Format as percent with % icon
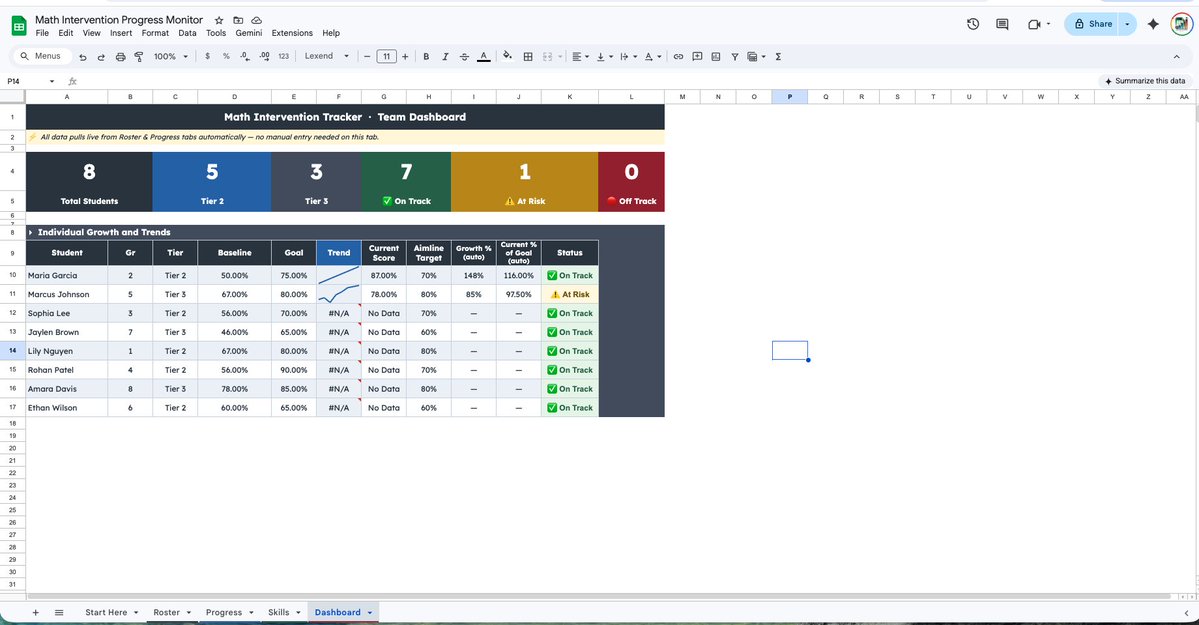 (x=226, y=57)
